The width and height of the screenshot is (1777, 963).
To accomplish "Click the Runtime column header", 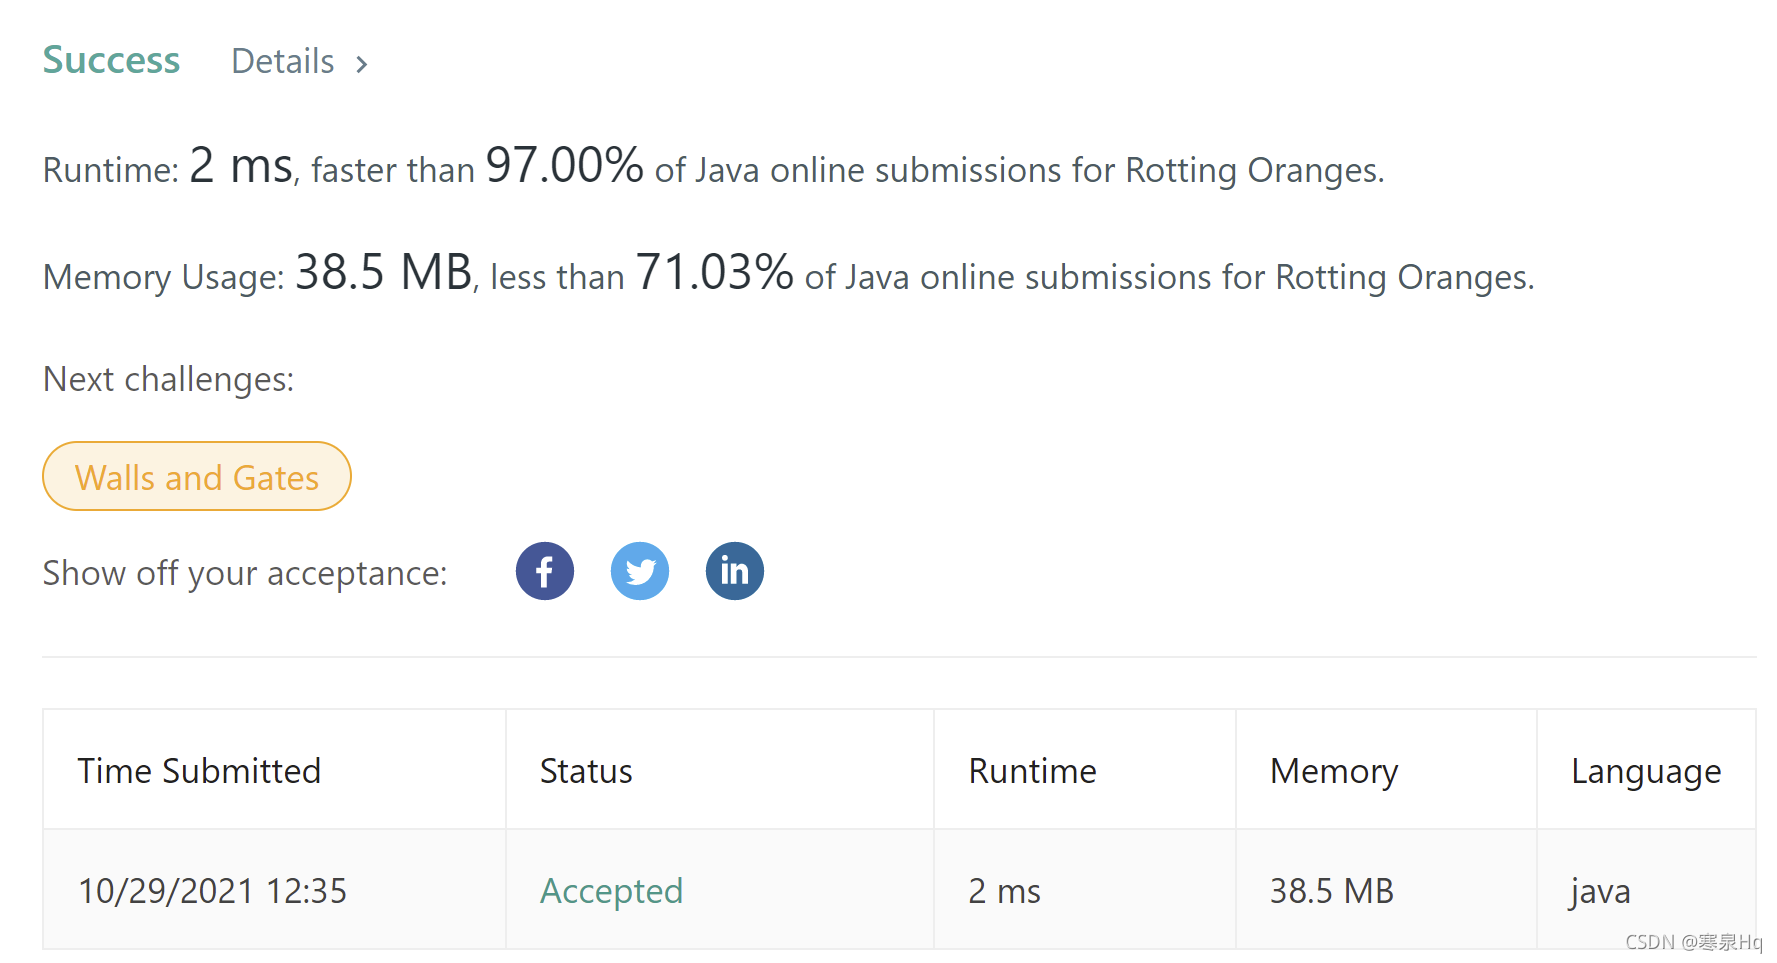I will point(1032,771).
